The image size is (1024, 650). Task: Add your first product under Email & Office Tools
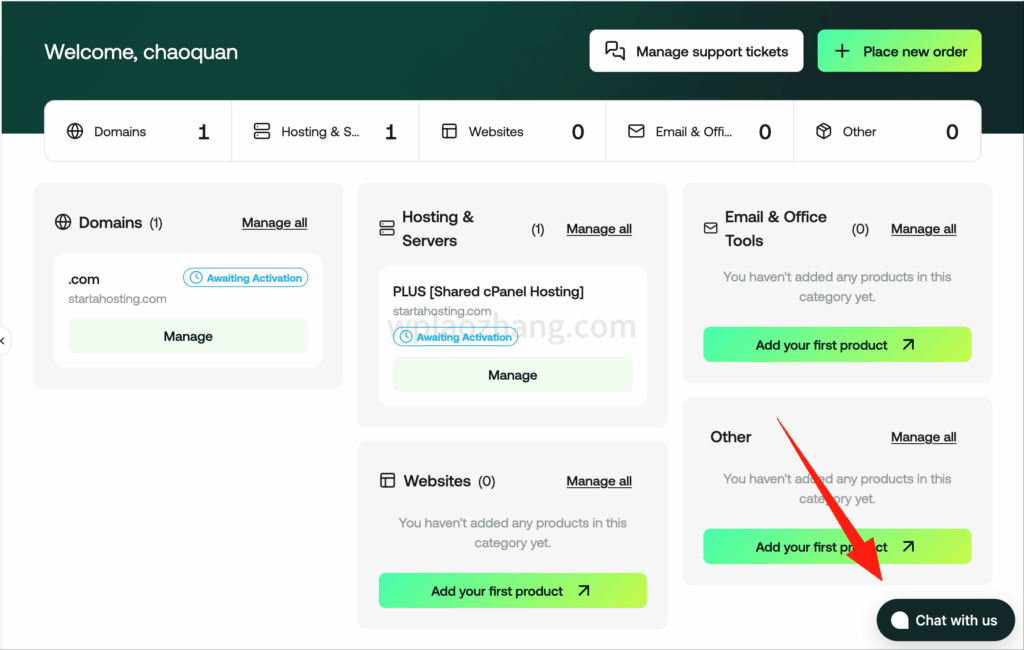click(836, 345)
